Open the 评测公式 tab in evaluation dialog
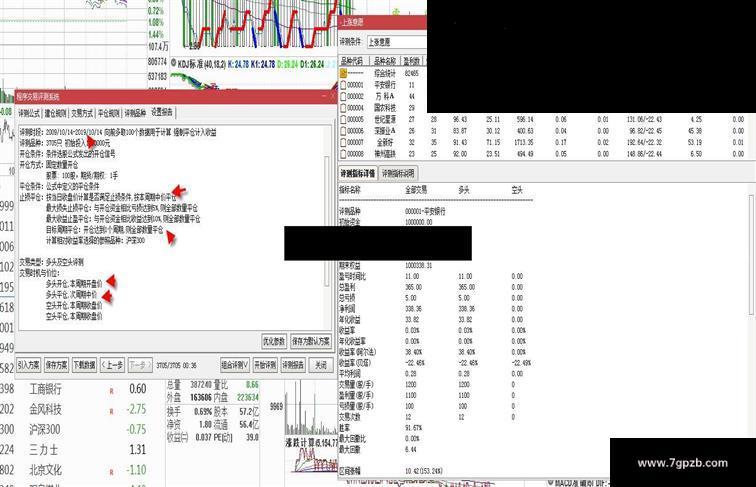This screenshot has width=756, height=487. tap(29, 113)
